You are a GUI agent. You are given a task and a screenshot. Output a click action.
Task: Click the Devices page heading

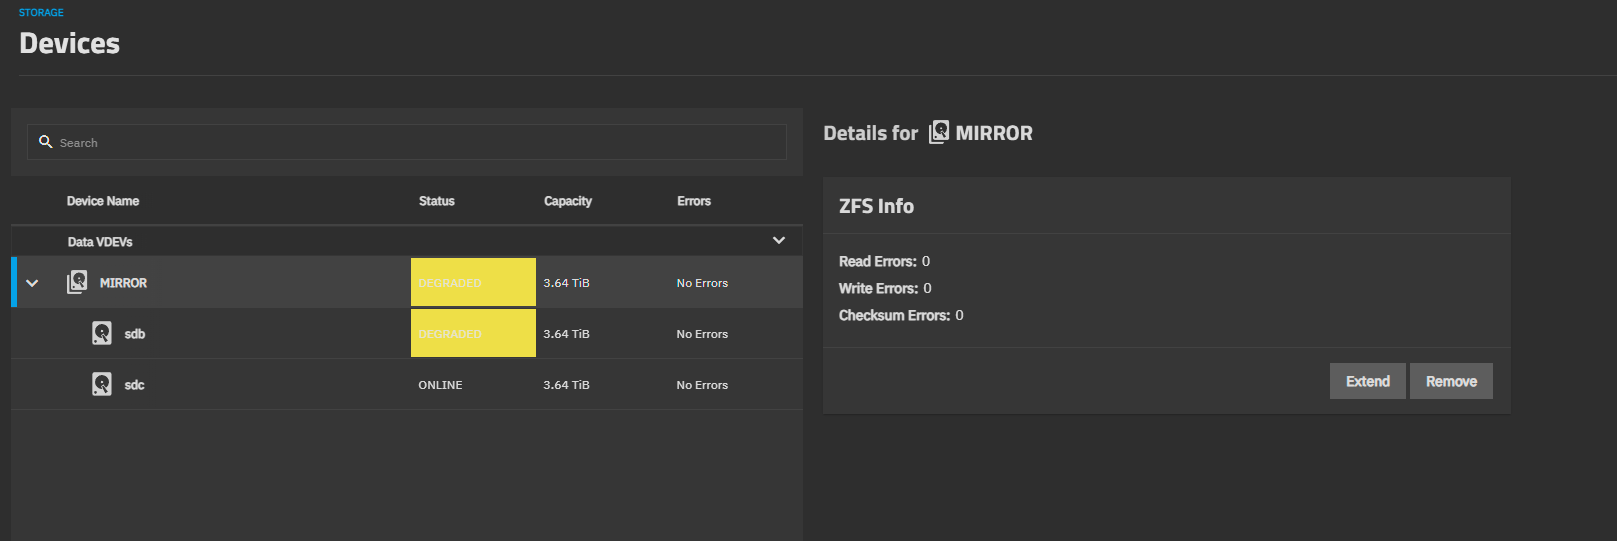click(70, 43)
